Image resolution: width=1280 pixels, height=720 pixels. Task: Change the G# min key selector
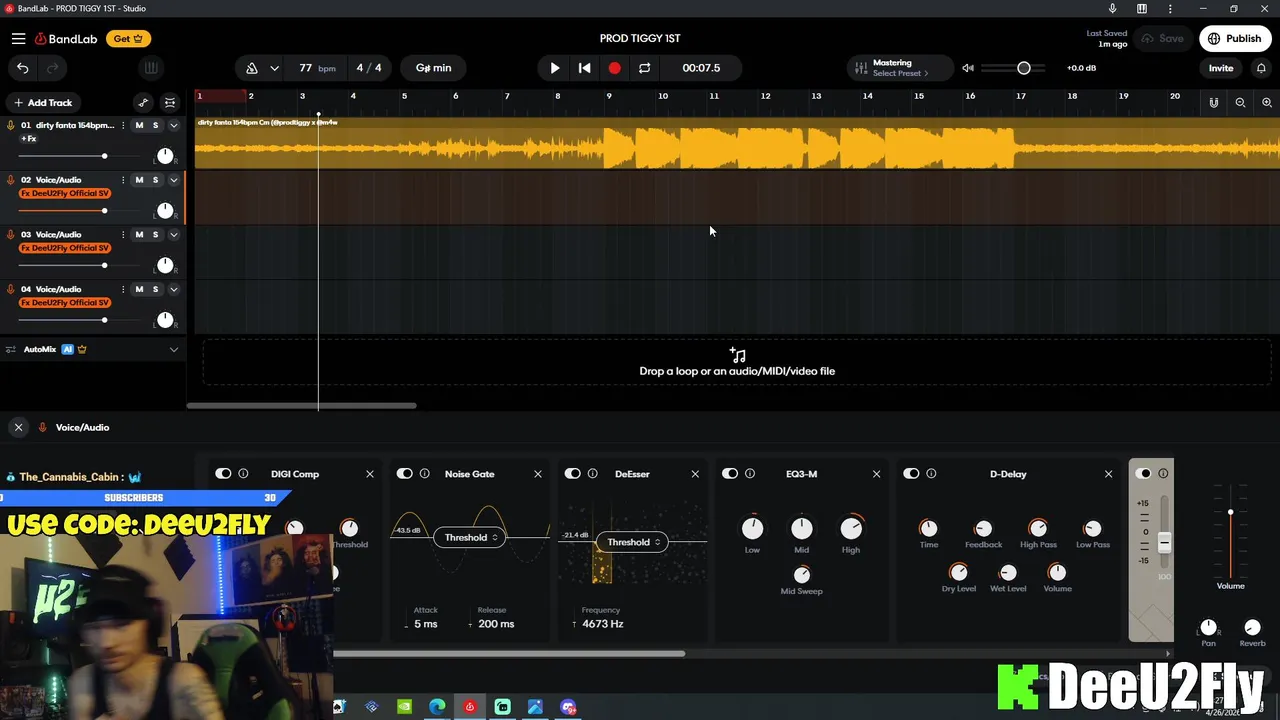[x=434, y=68]
